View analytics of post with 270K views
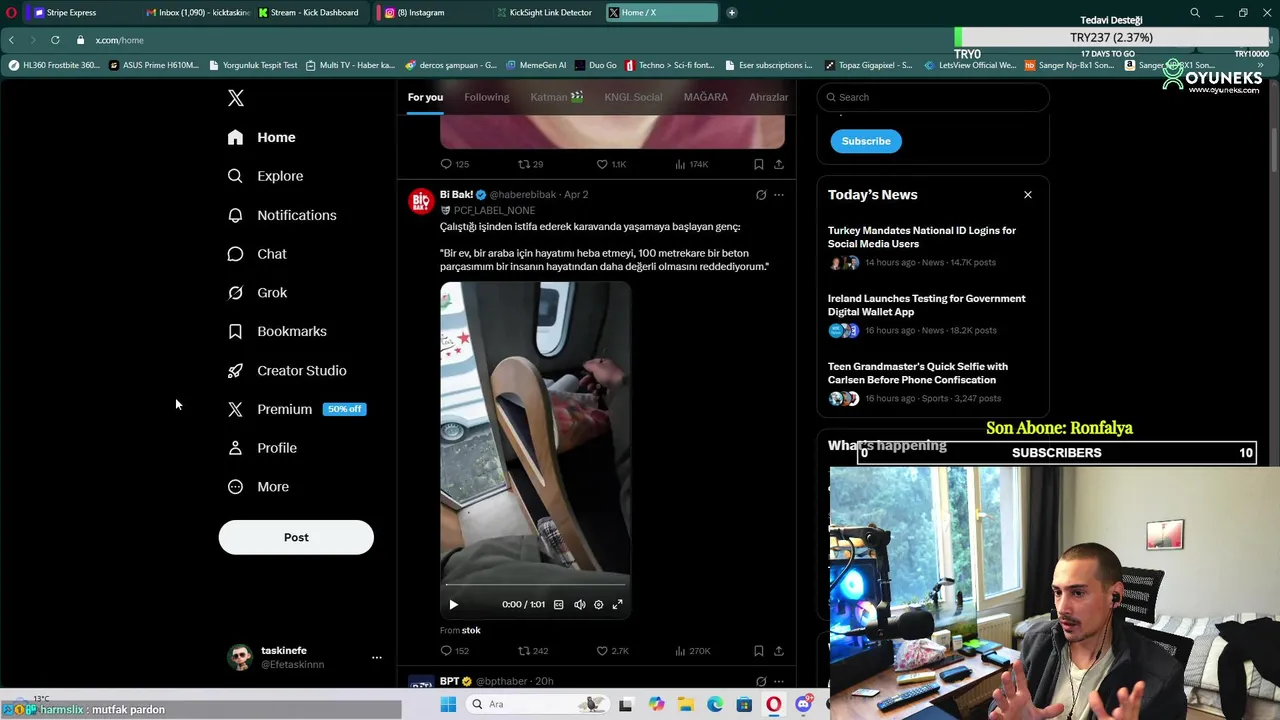Viewport: 1280px width, 720px height. pos(692,651)
